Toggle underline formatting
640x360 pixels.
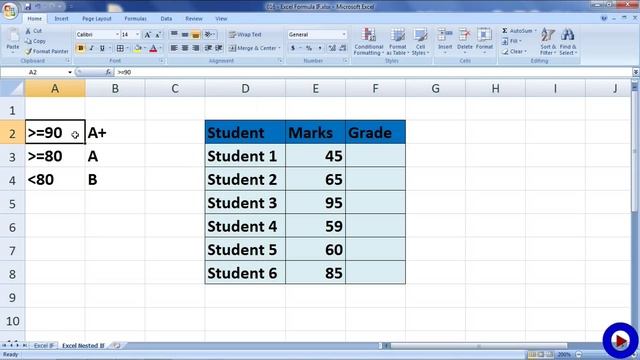102,48
